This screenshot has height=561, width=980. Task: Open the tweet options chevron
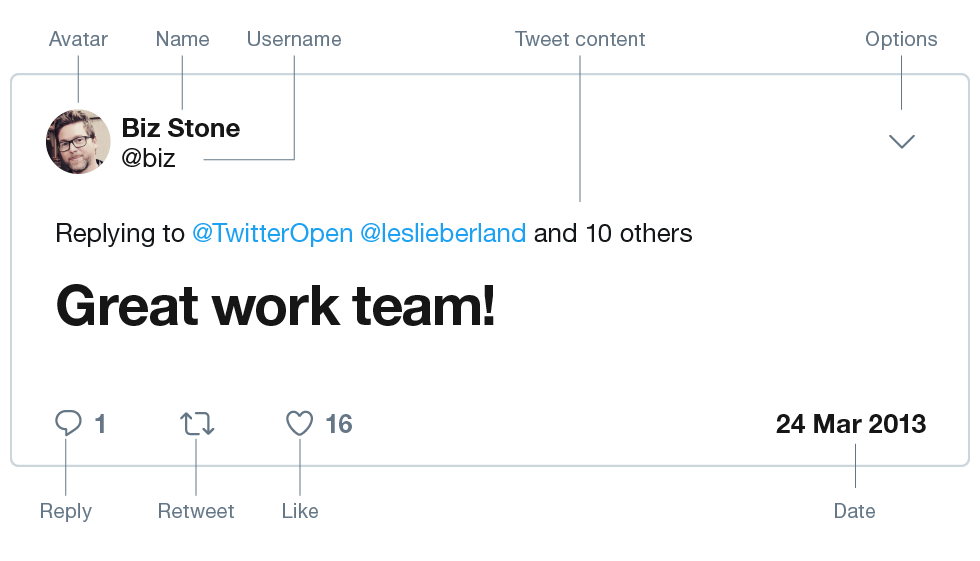(902, 142)
